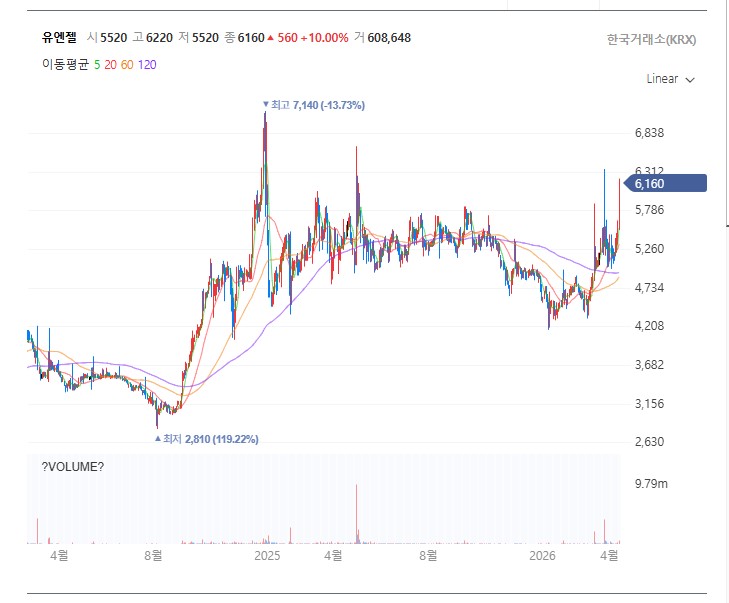Click the current price tag 6,160
The height and width of the screenshot is (603, 729).
coord(665,184)
